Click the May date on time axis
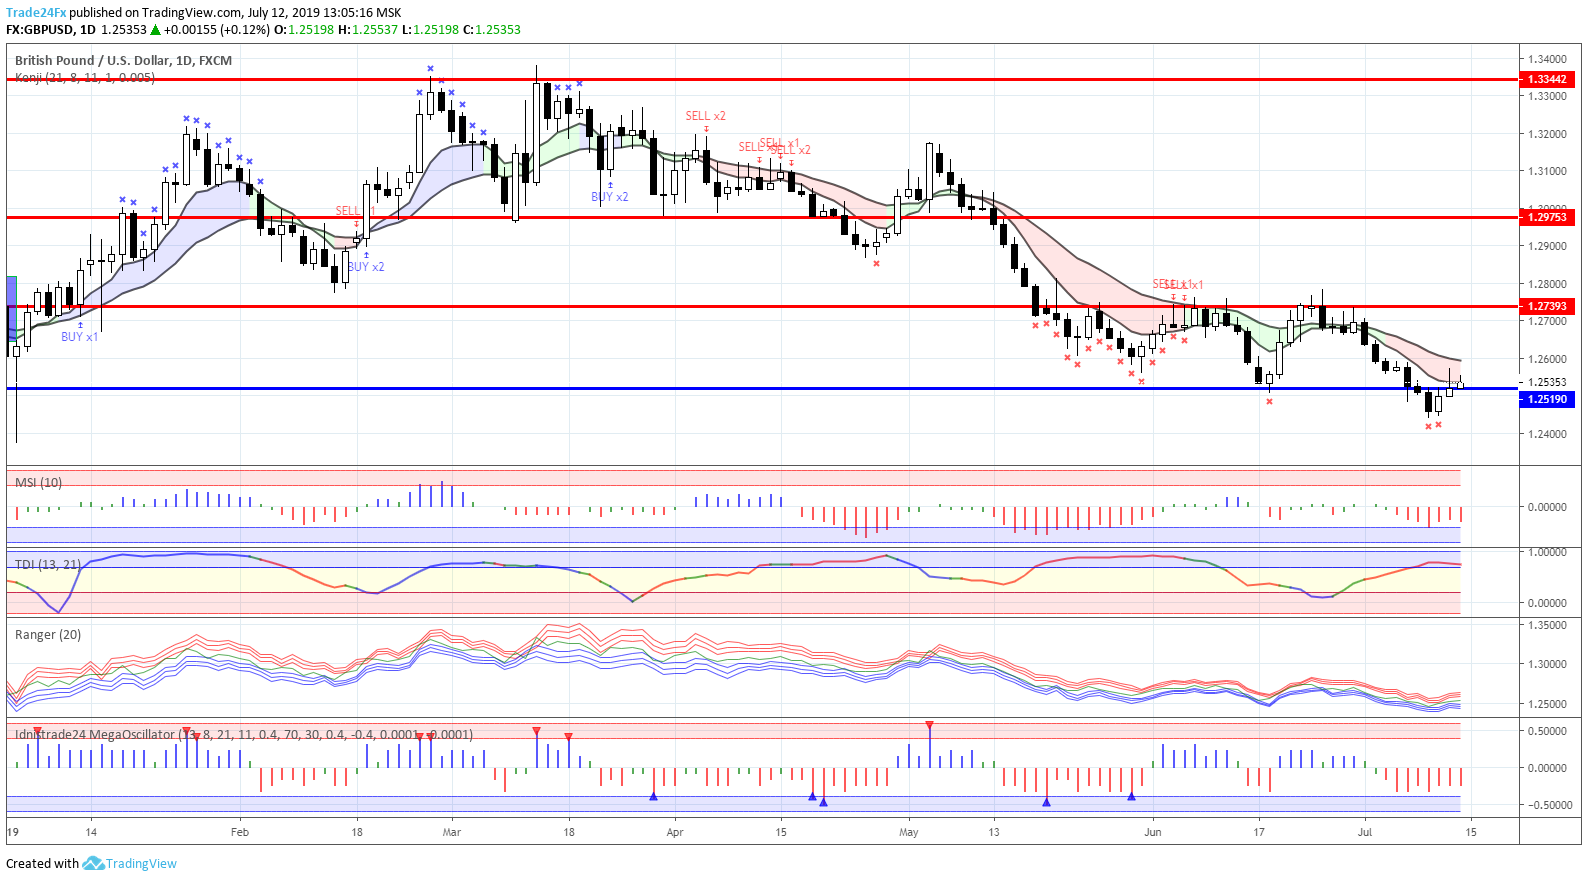Screen dimensions: 1588x881 [909, 832]
